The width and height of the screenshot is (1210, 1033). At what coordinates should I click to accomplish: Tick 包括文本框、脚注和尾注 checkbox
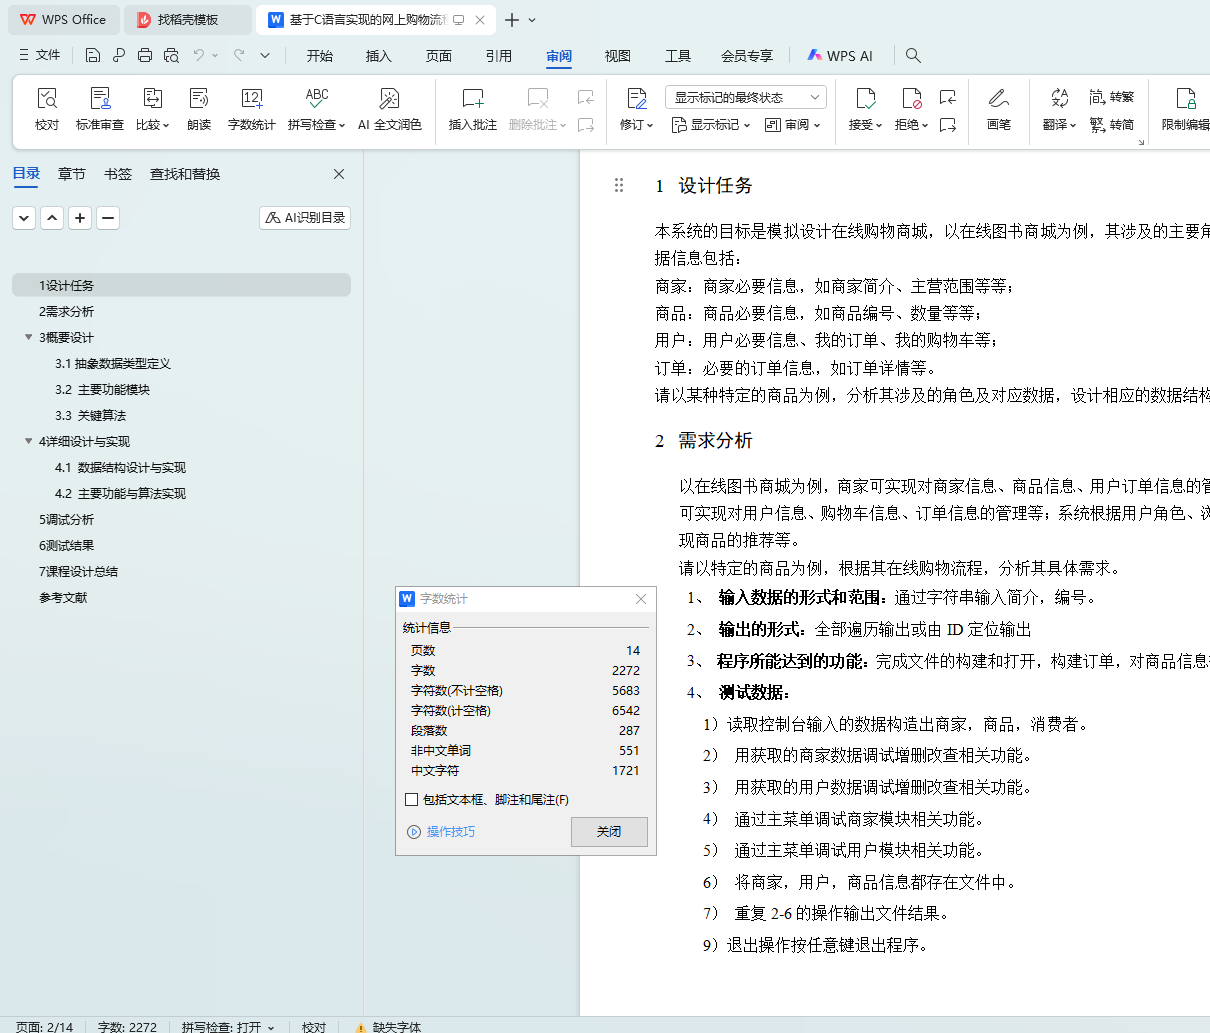click(x=411, y=800)
